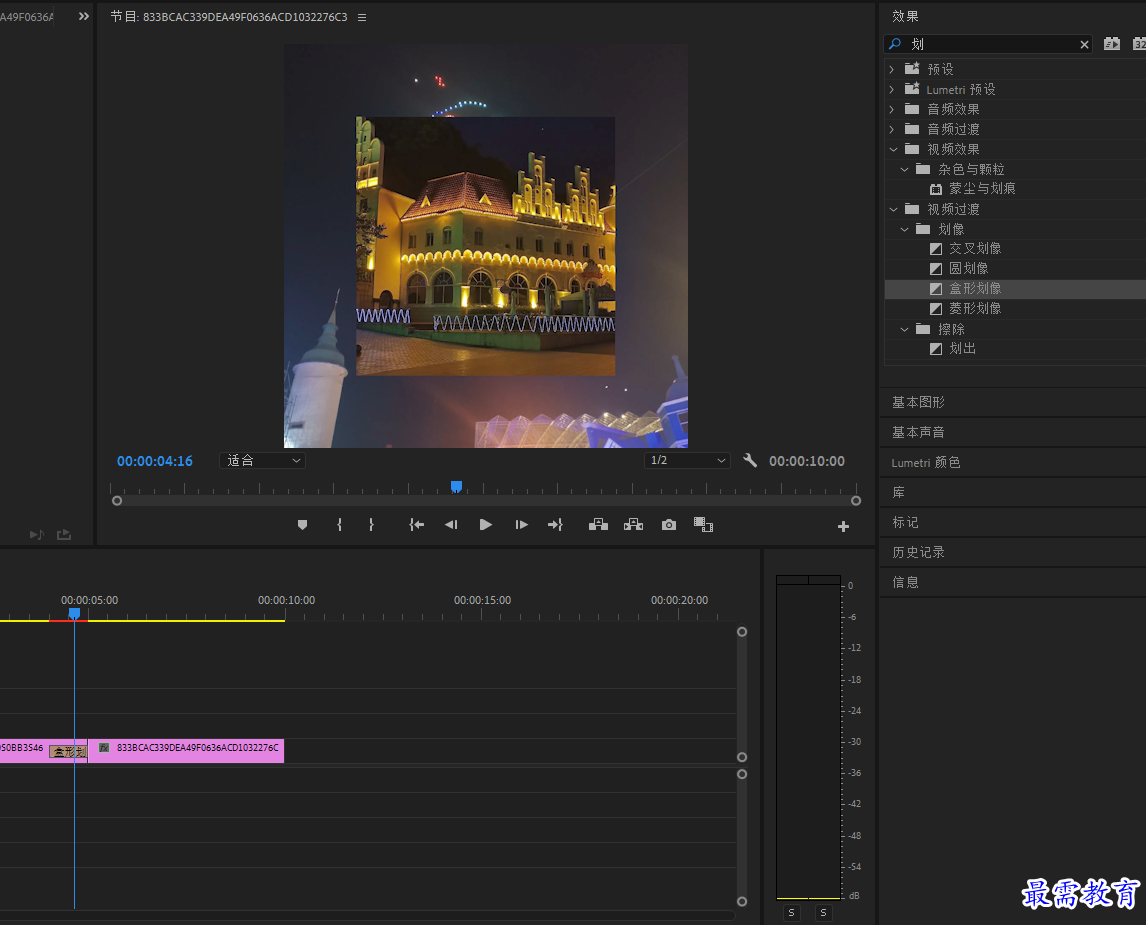Open the 标记 panel
1146x925 pixels.
(905, 522)
